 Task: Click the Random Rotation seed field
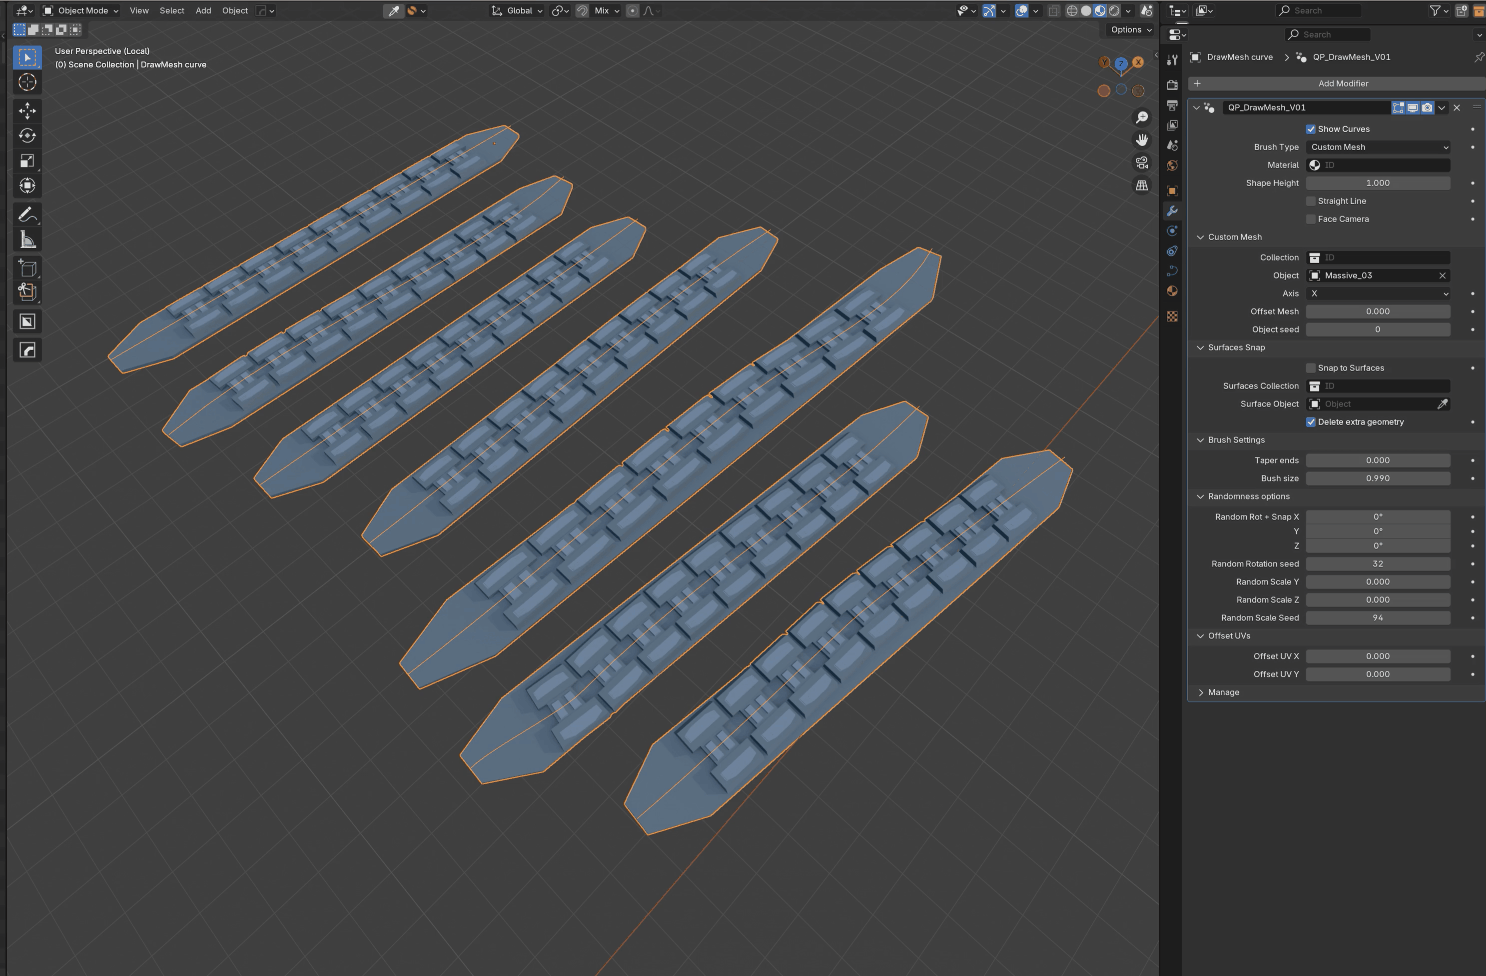coord(1378,564)
